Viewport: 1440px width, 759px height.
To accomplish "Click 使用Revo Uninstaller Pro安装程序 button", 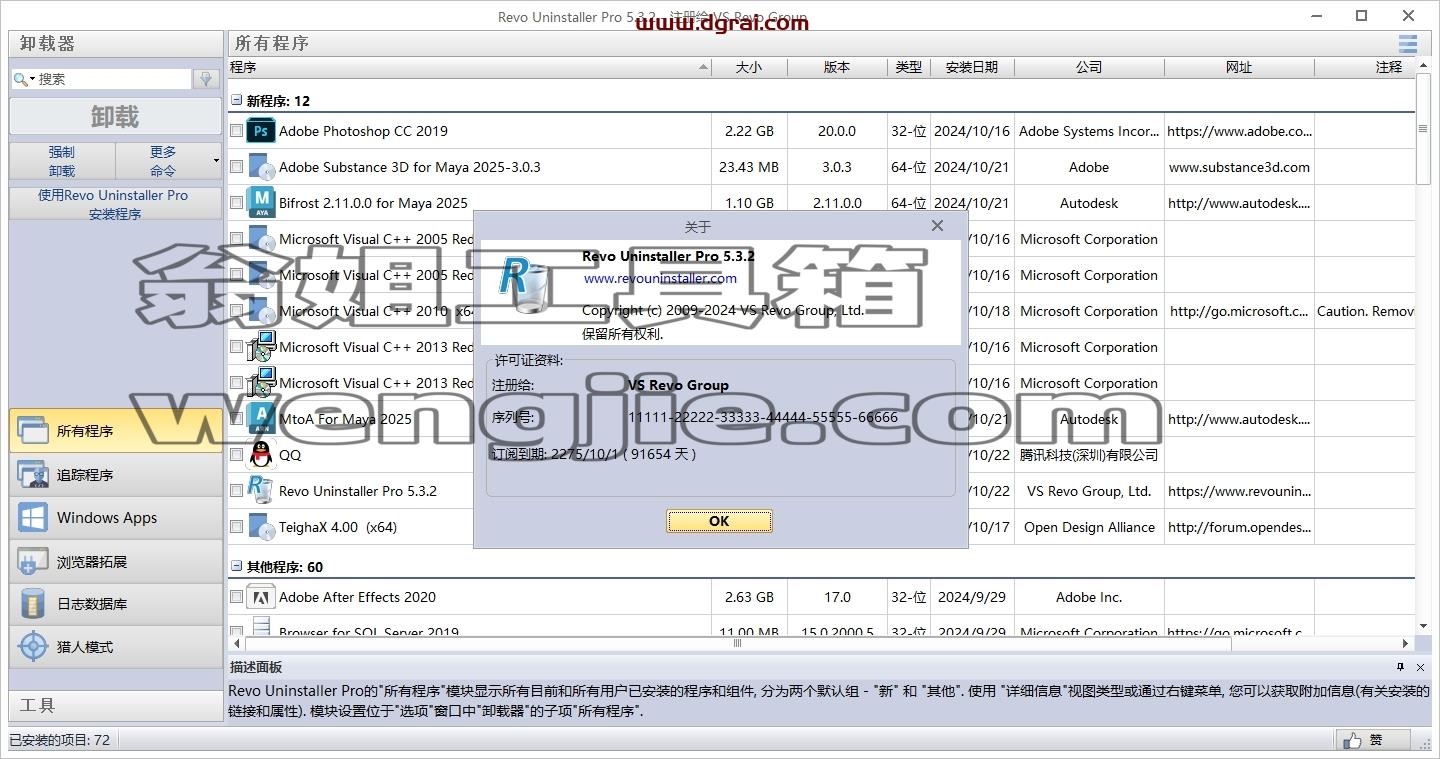I will [116, 204].
